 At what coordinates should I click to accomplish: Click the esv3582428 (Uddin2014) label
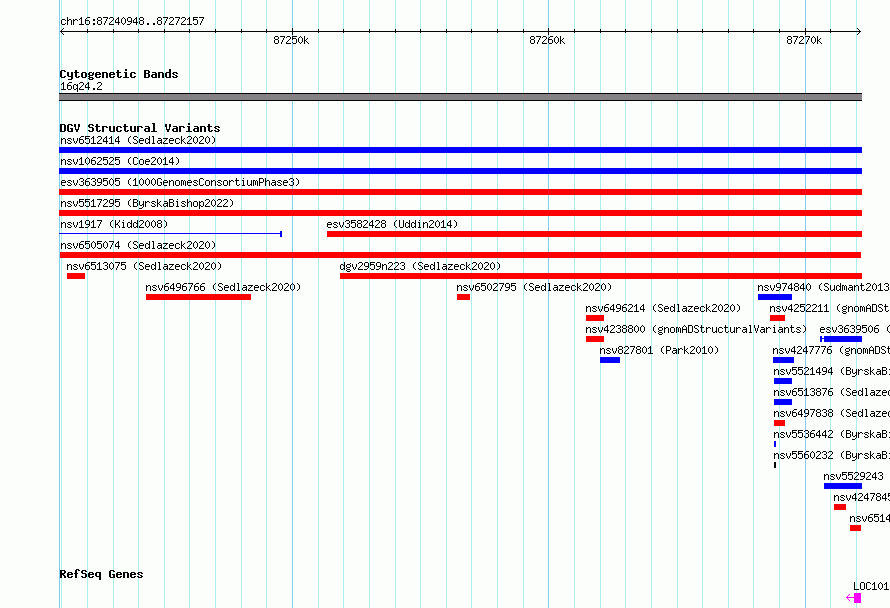[x=392, y=224]
